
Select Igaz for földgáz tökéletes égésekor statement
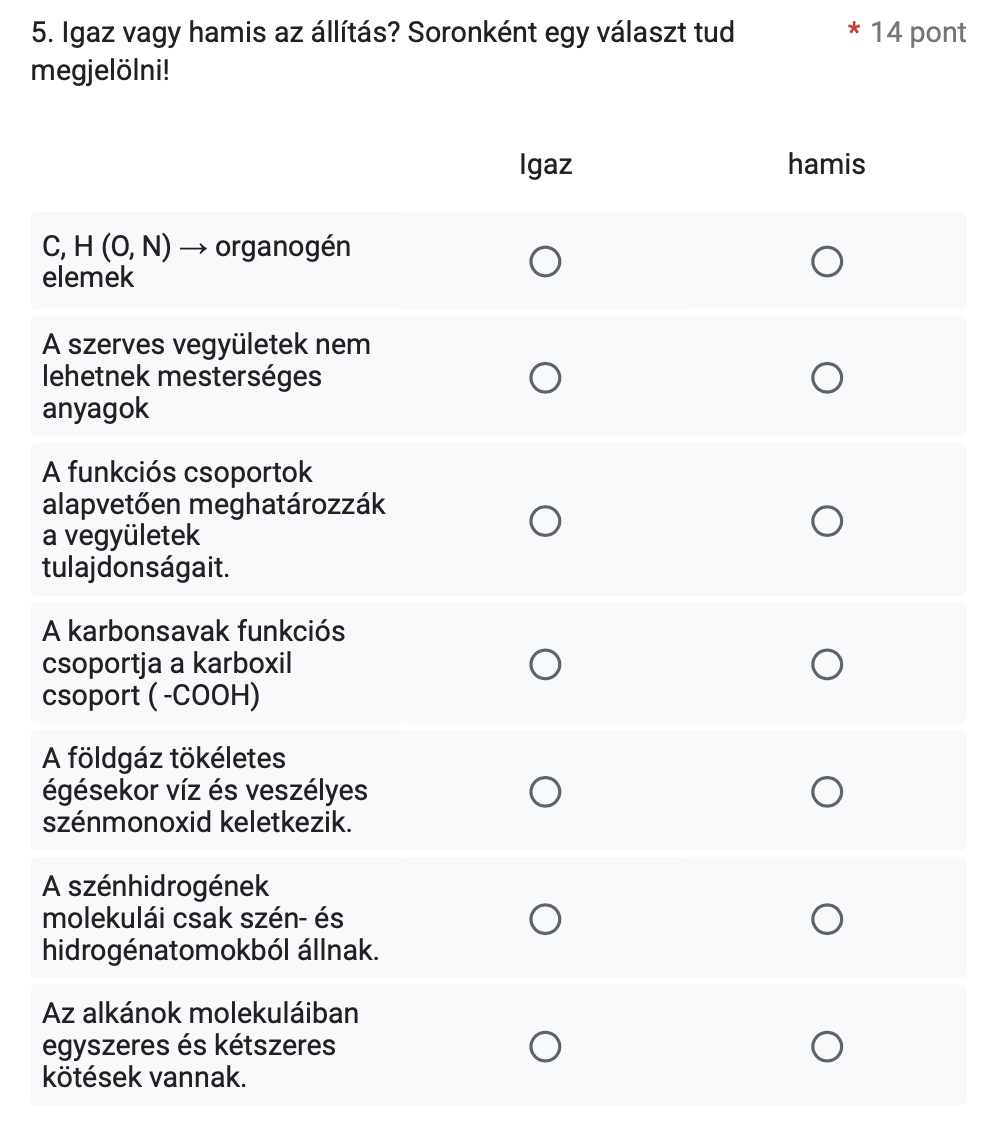click(x=545, y=792)
